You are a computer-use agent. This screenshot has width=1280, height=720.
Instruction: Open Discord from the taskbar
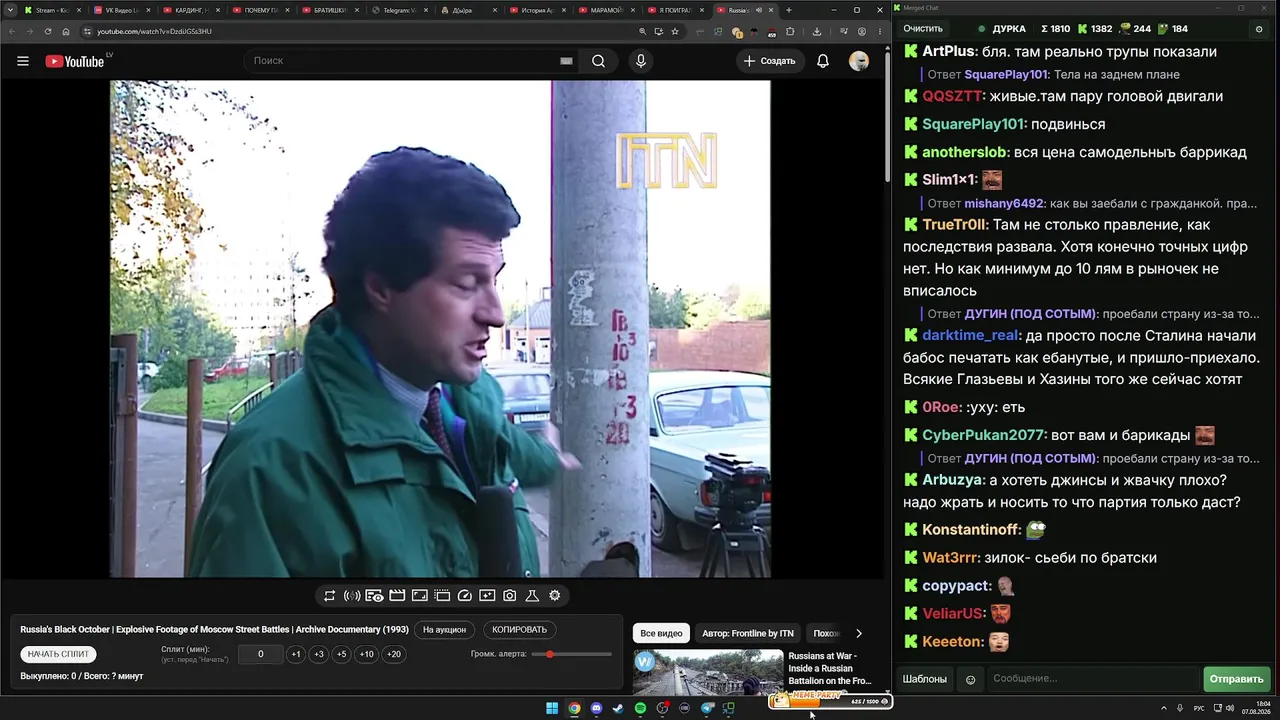(597, 709)
